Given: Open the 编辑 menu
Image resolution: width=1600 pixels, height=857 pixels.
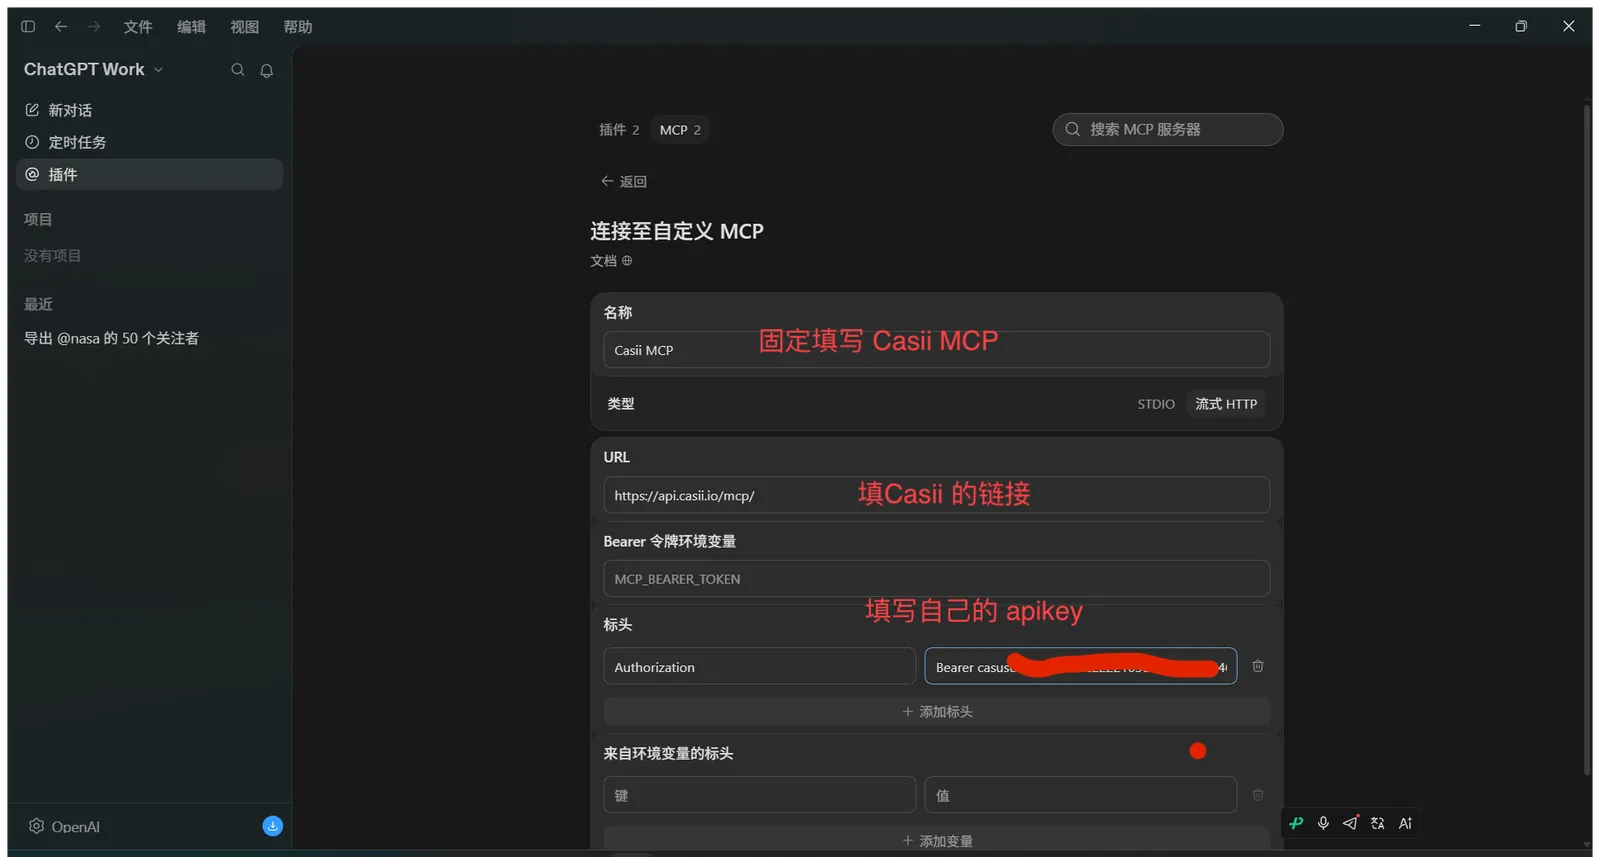Looking at the screenshot, I should [191, 27].
